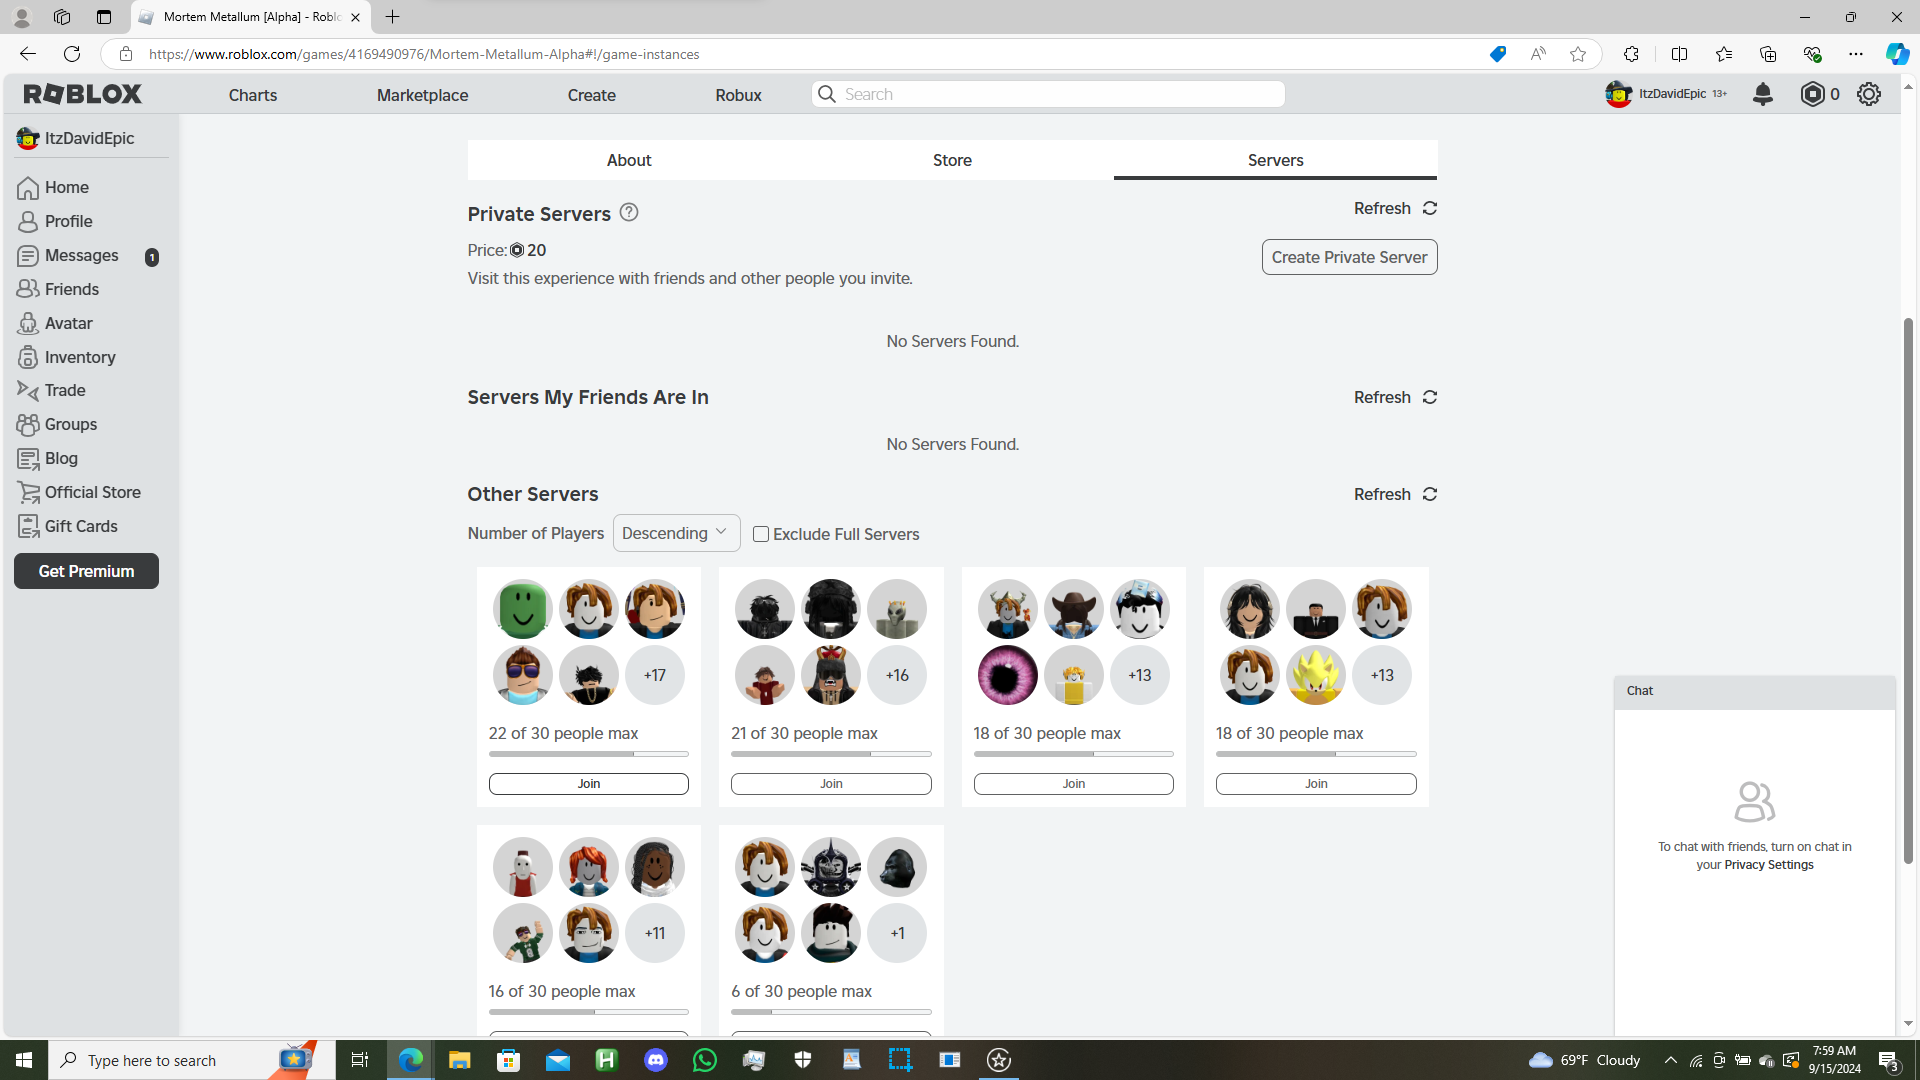Join the 21 of 30 people server
The height and width of the screenshot is (1080, 1920).
tap(831, 784)
